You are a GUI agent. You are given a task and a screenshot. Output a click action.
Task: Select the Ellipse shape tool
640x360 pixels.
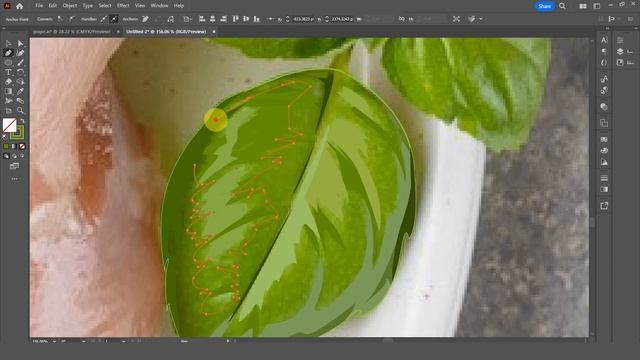pos(8,62)
